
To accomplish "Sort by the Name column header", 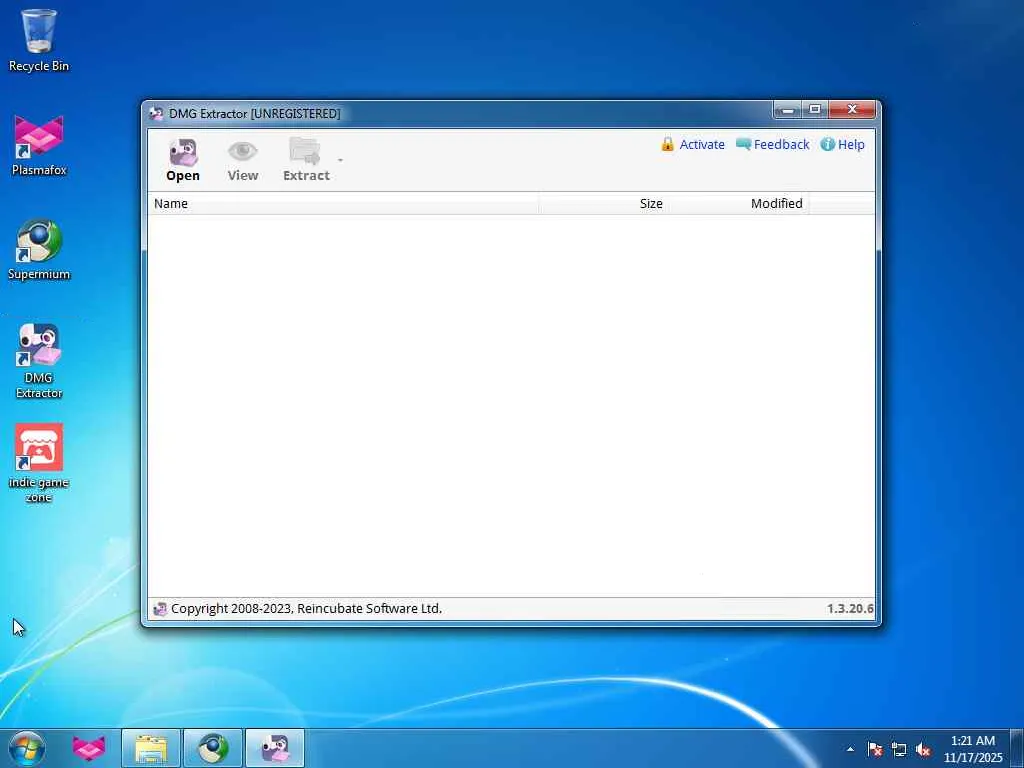I will (x=344, y=204).
